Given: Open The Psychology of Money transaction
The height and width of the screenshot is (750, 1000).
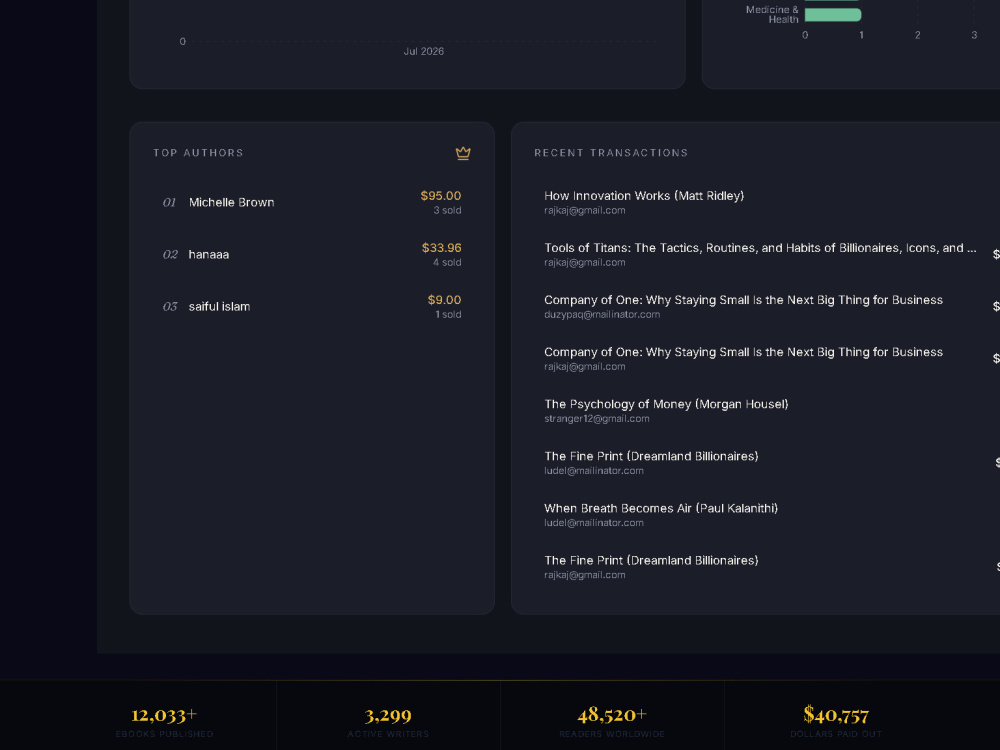Looking at the screenshot, I should click(x=666, y=404).
